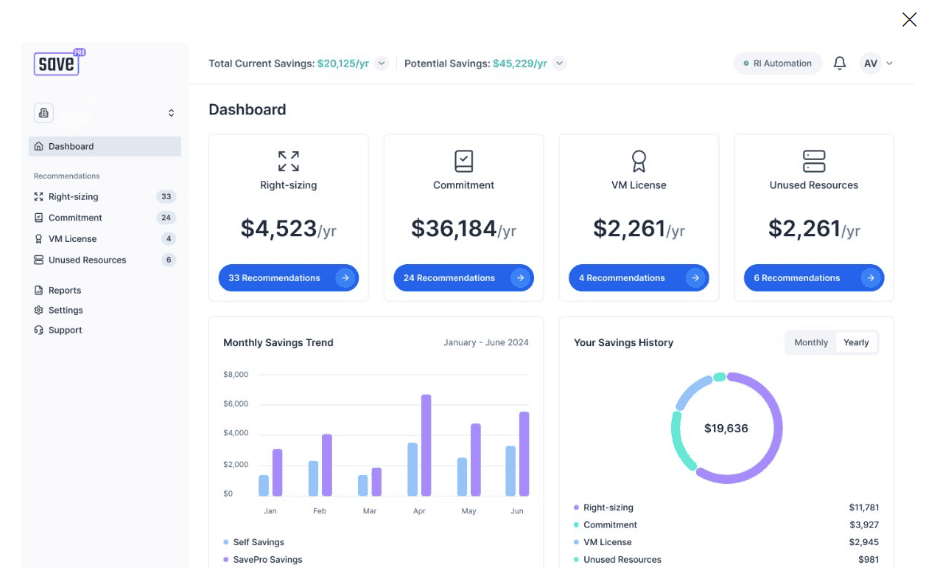Click the Commitment checkmark card icon
Screen dimensions: 937x568
463,161
